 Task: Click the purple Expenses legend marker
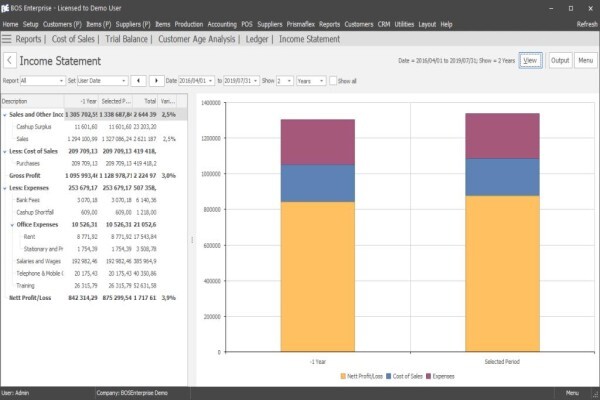(x=429, y=376)
